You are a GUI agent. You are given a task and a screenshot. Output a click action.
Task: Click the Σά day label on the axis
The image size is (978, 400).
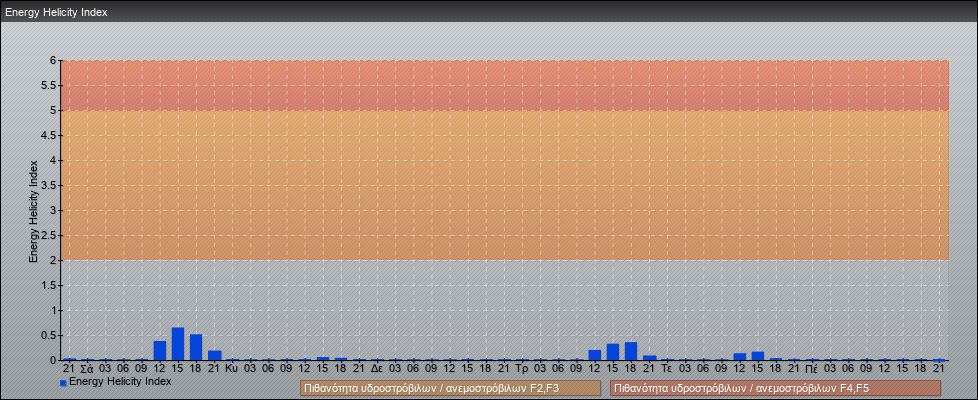[x=87, y=369]
